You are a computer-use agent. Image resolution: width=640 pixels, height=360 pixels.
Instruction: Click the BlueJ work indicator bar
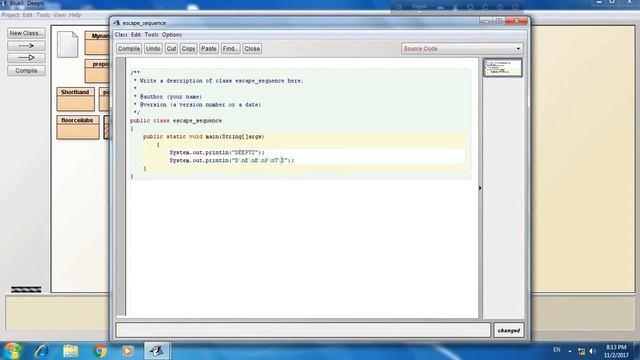[x=26, y=289]
